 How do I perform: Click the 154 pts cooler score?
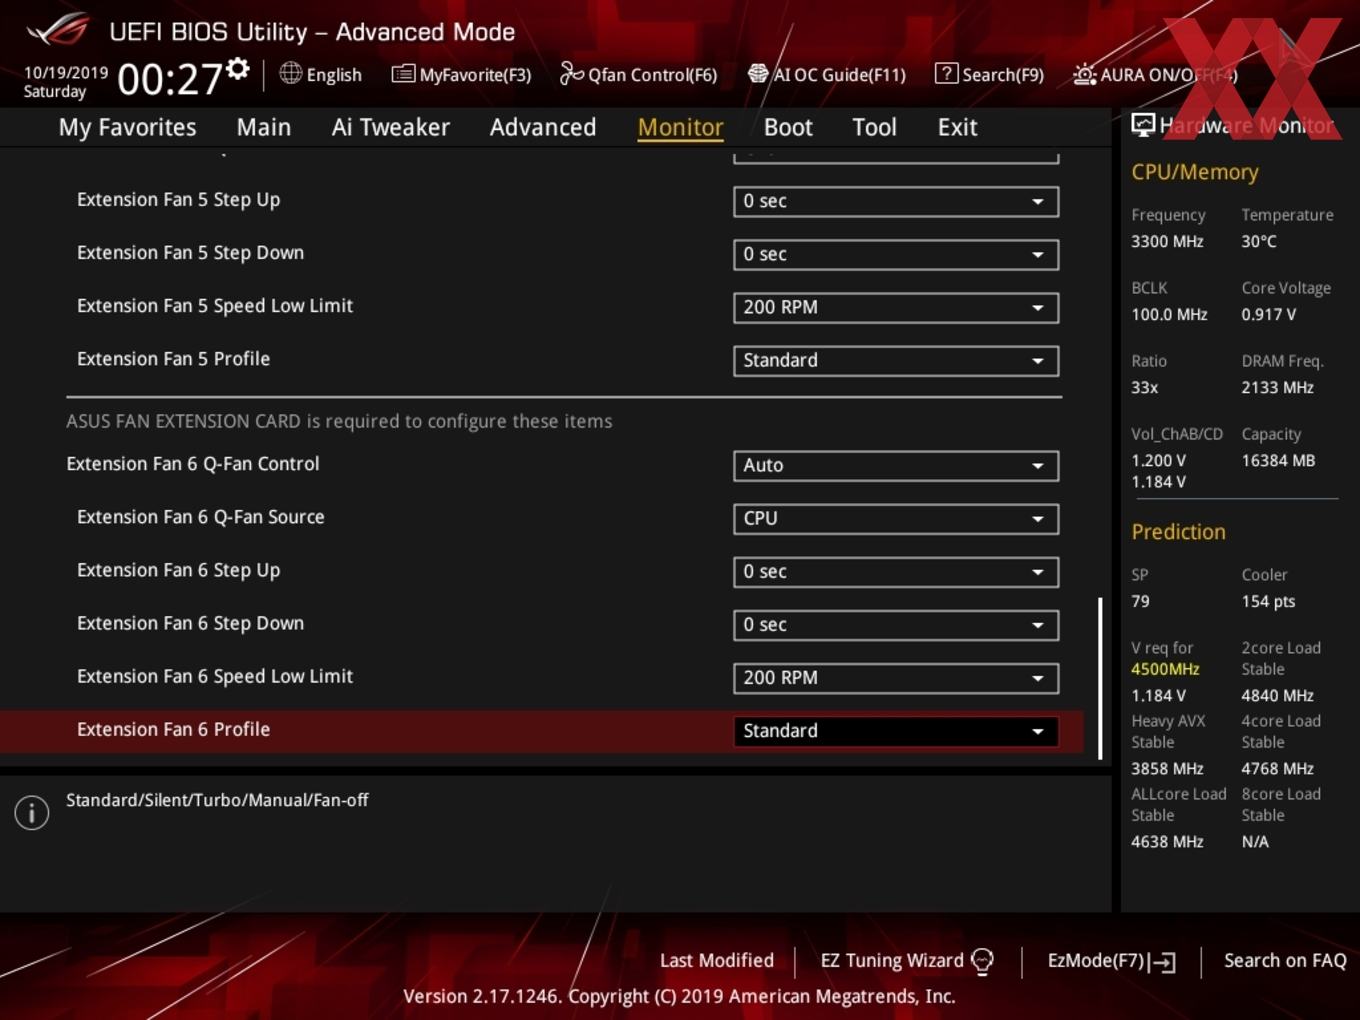(1268, 601)
